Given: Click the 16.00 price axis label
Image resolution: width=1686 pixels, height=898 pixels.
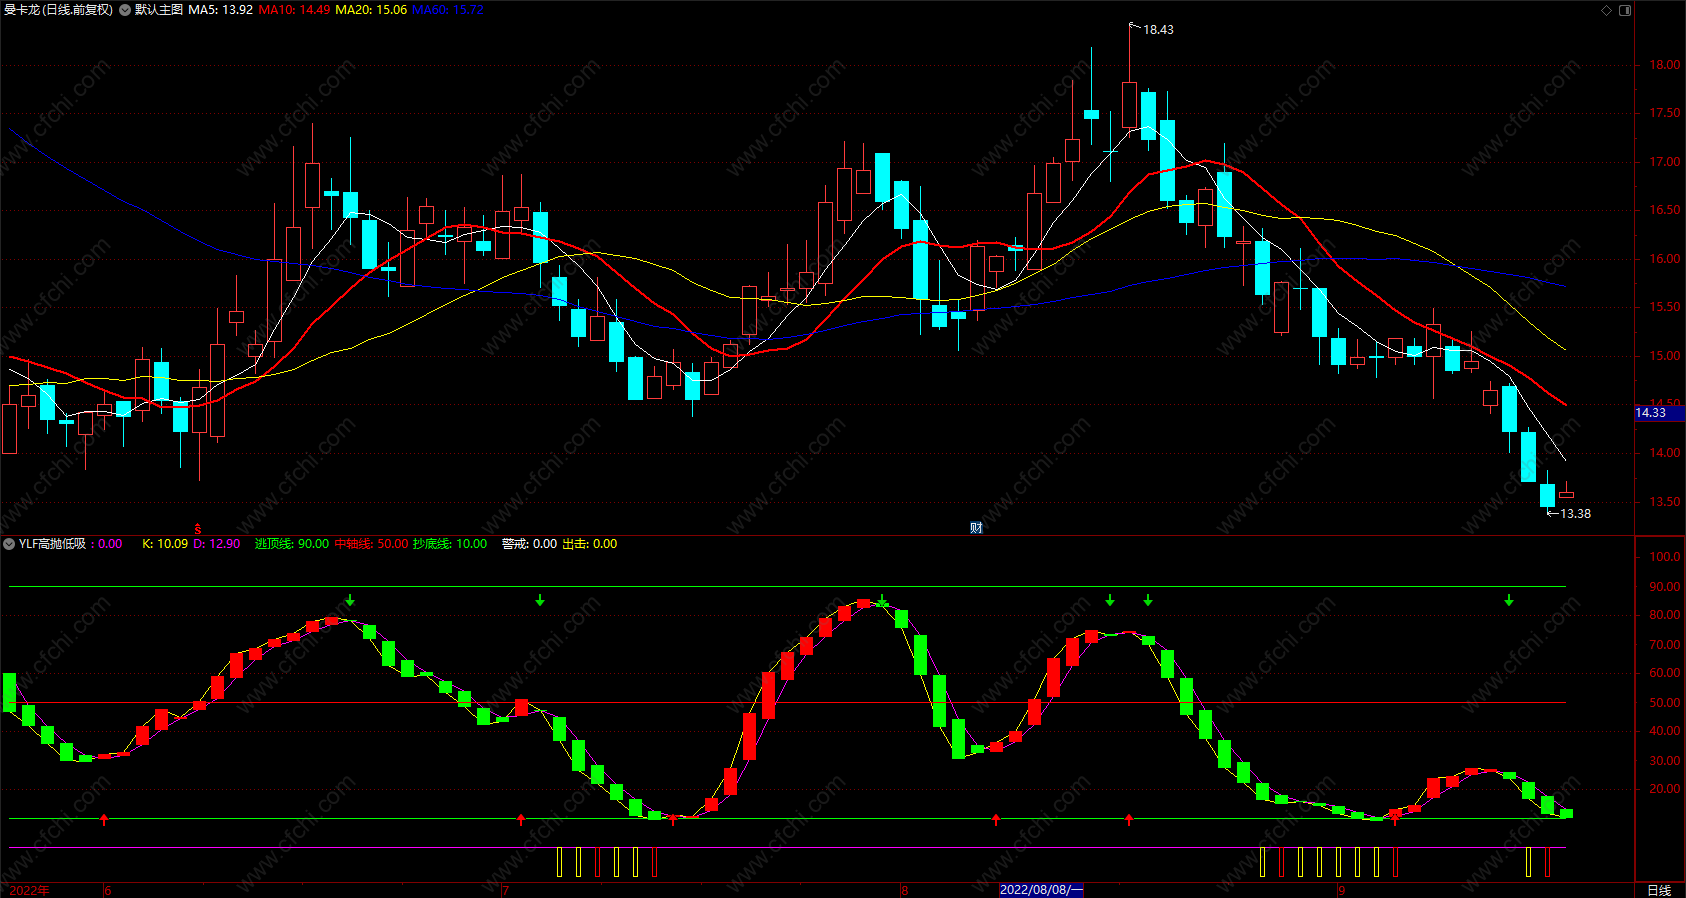Looking at the screenshot, I should coord(1665,259).
